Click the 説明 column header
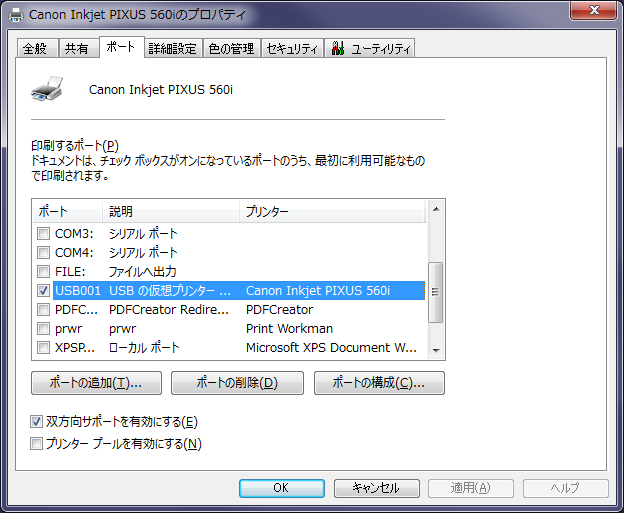This screenshot has width=624, height=513. [x=171, y=211]
